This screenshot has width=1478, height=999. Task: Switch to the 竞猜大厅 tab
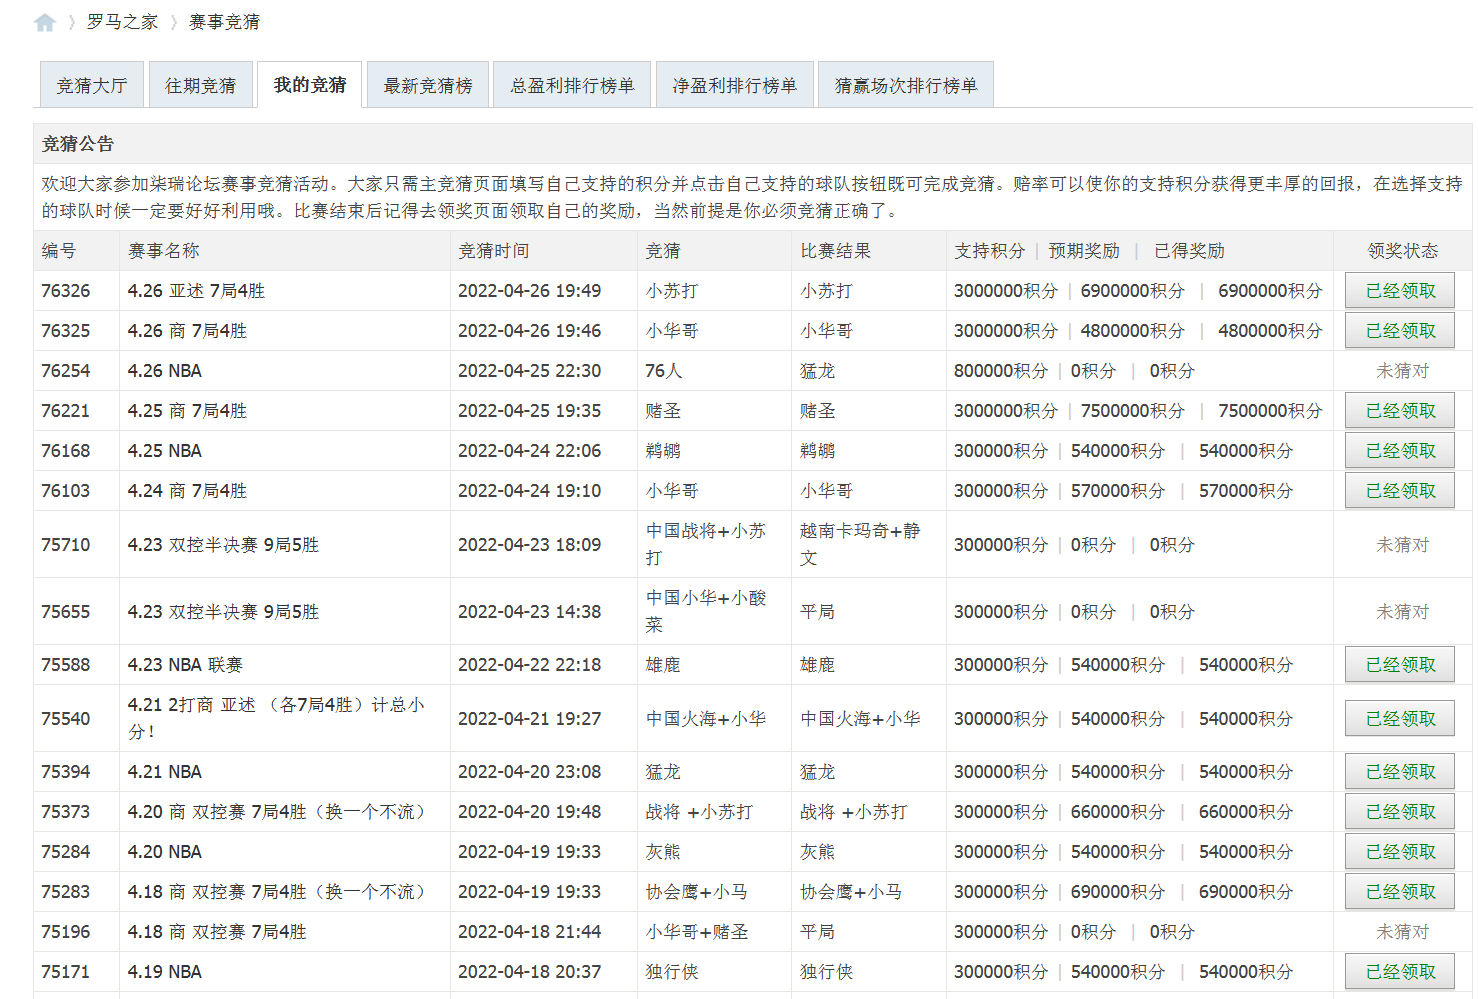tap(92, 86)
